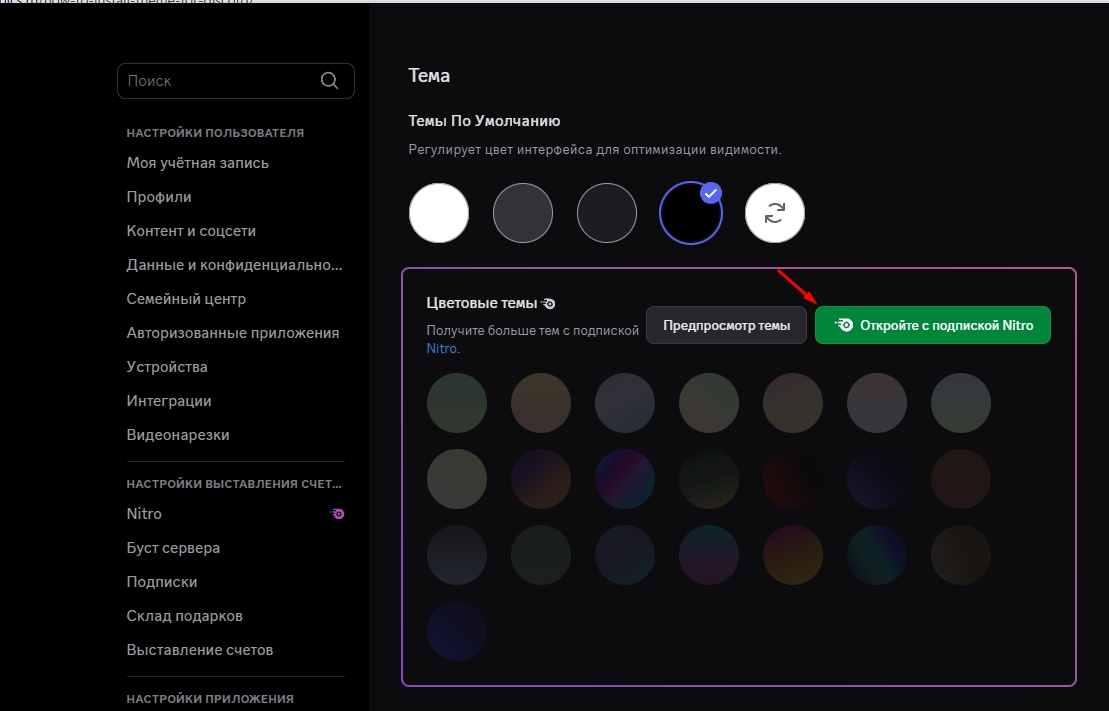Select the ash gray default theme

(523, 213)
